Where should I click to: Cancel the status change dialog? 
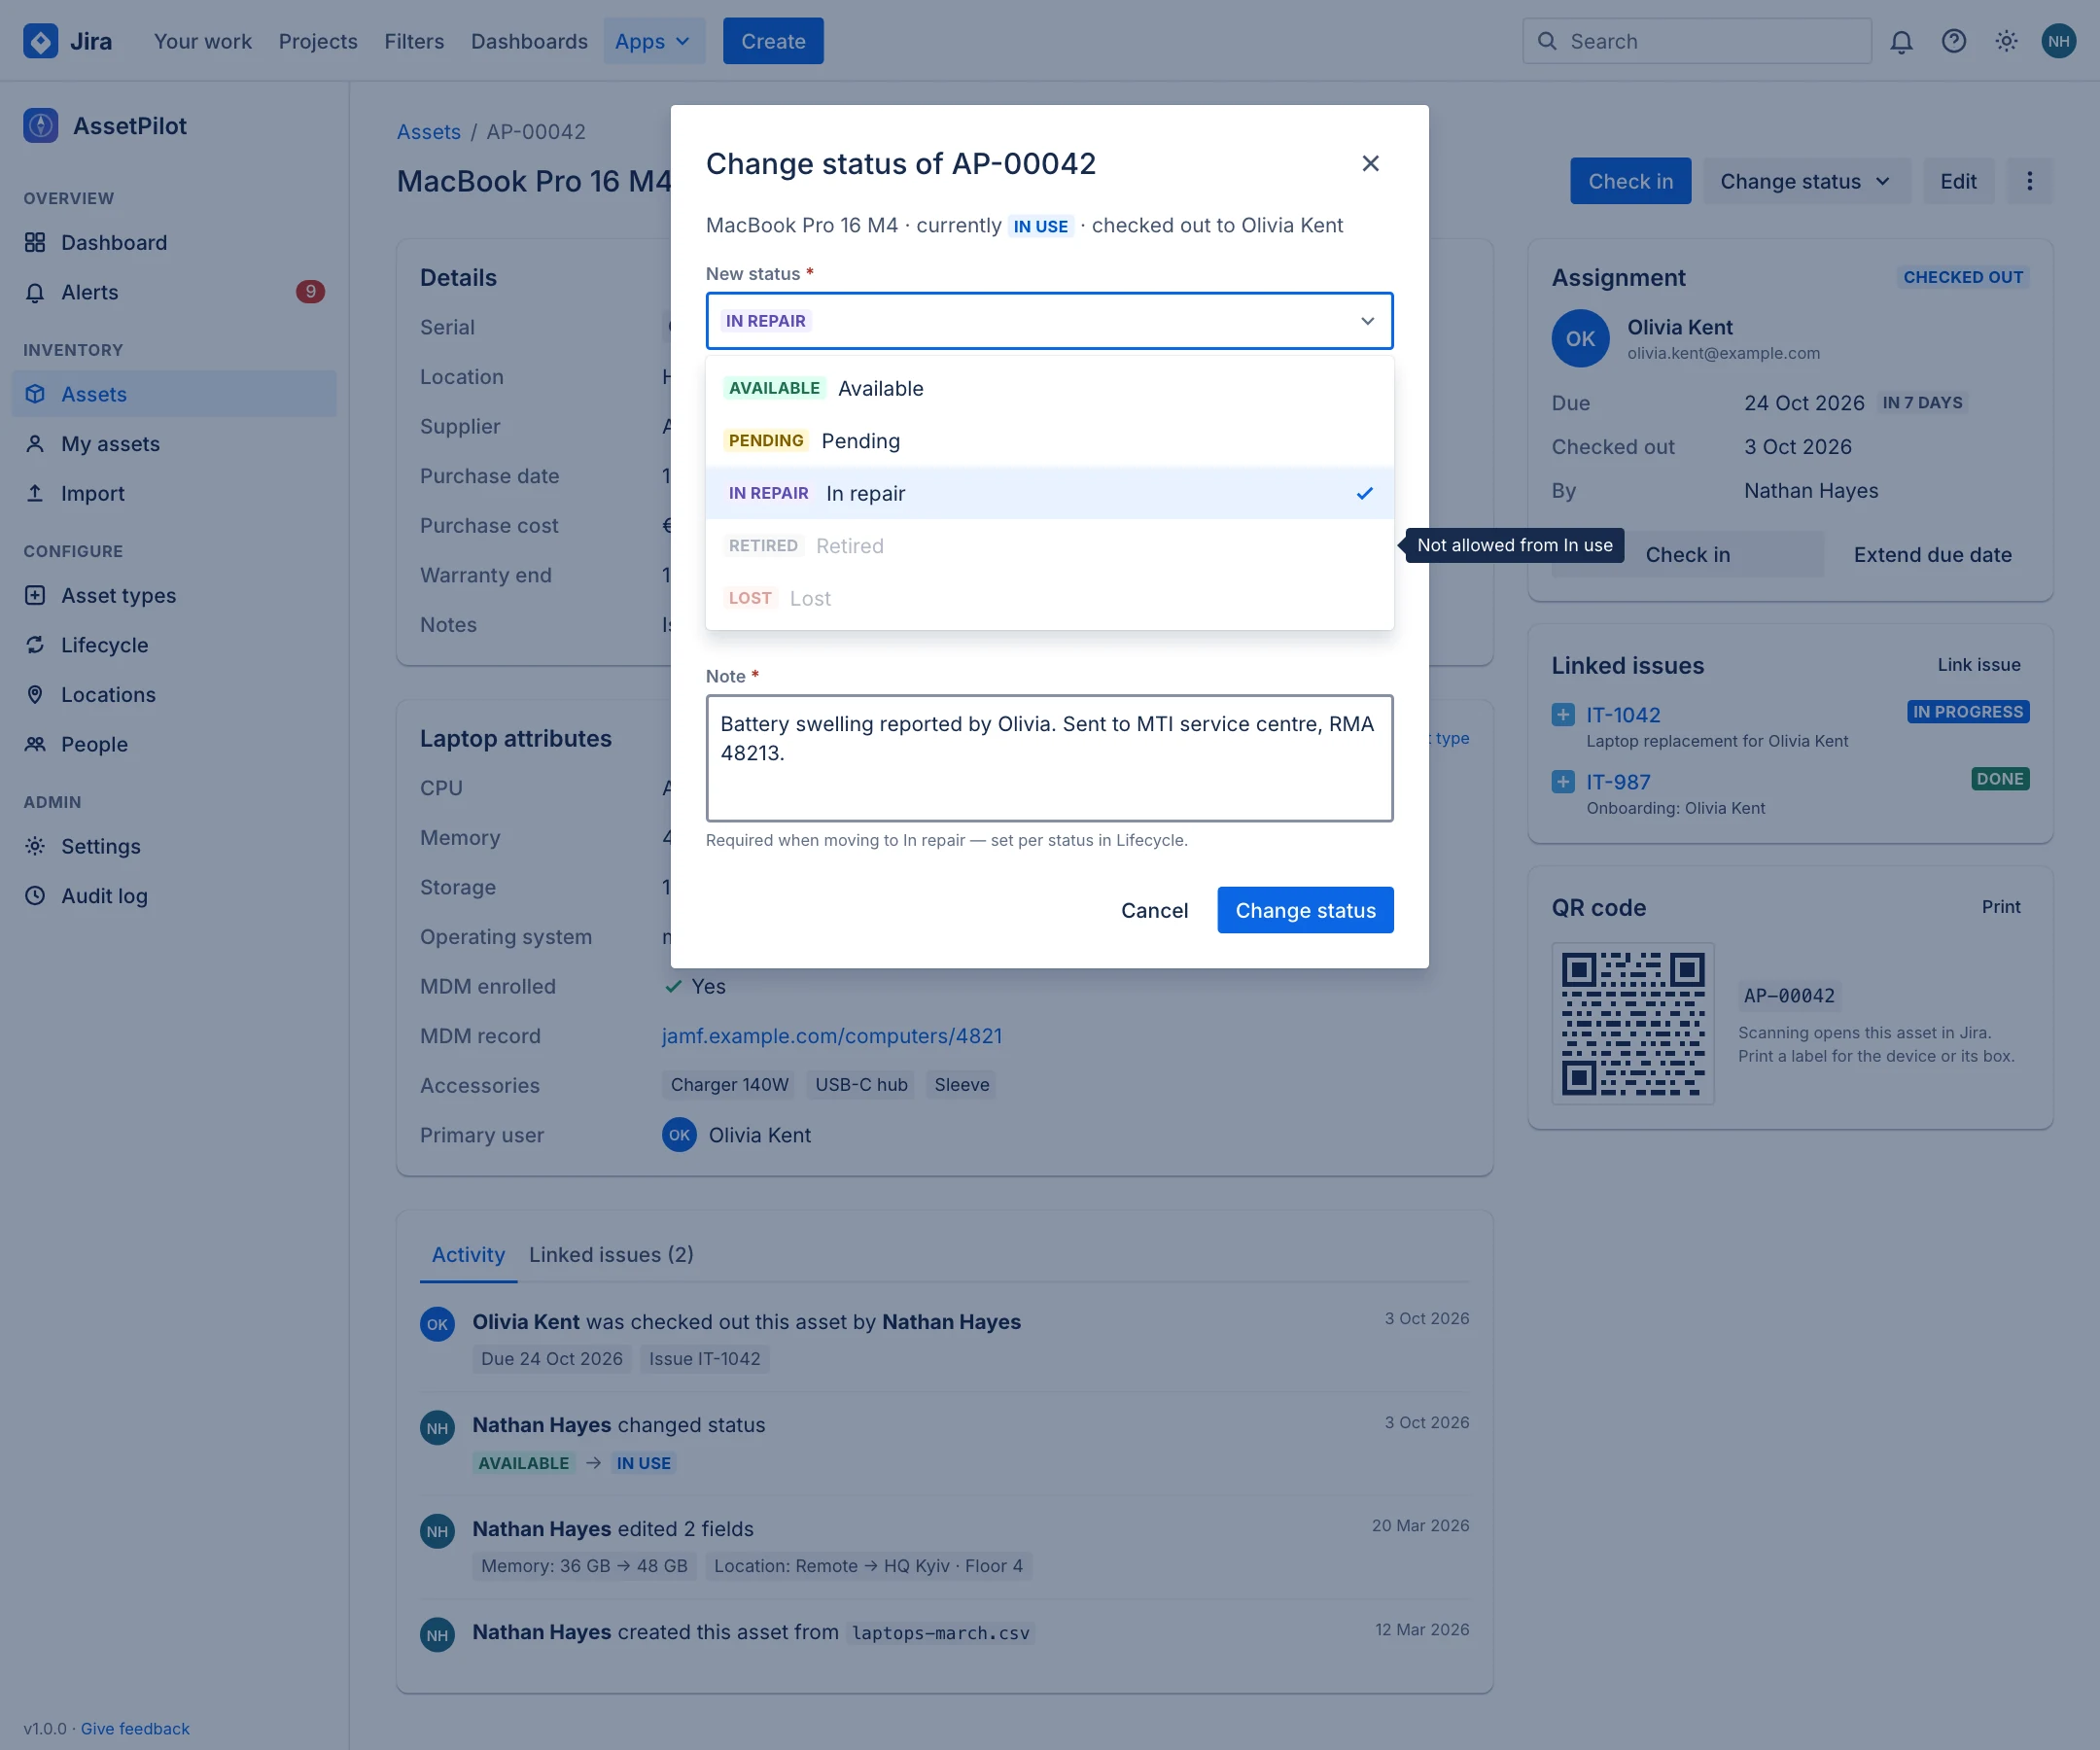1154,910
